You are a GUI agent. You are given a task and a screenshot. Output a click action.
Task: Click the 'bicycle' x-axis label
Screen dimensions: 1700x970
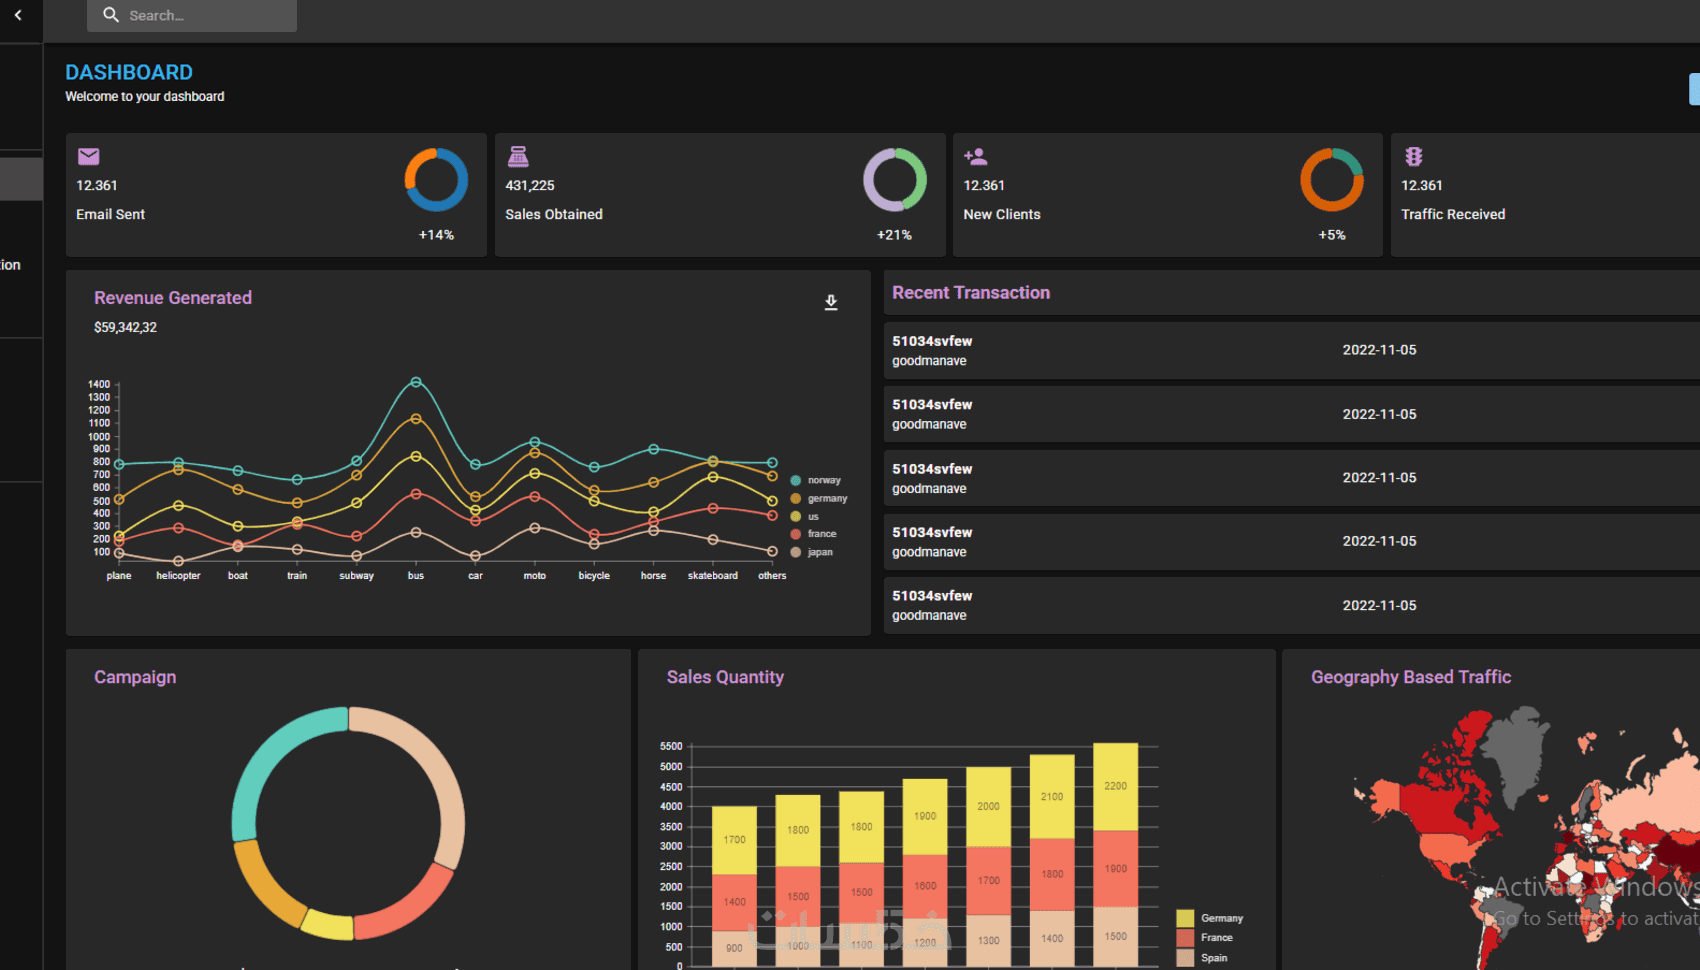click(594, 576)
